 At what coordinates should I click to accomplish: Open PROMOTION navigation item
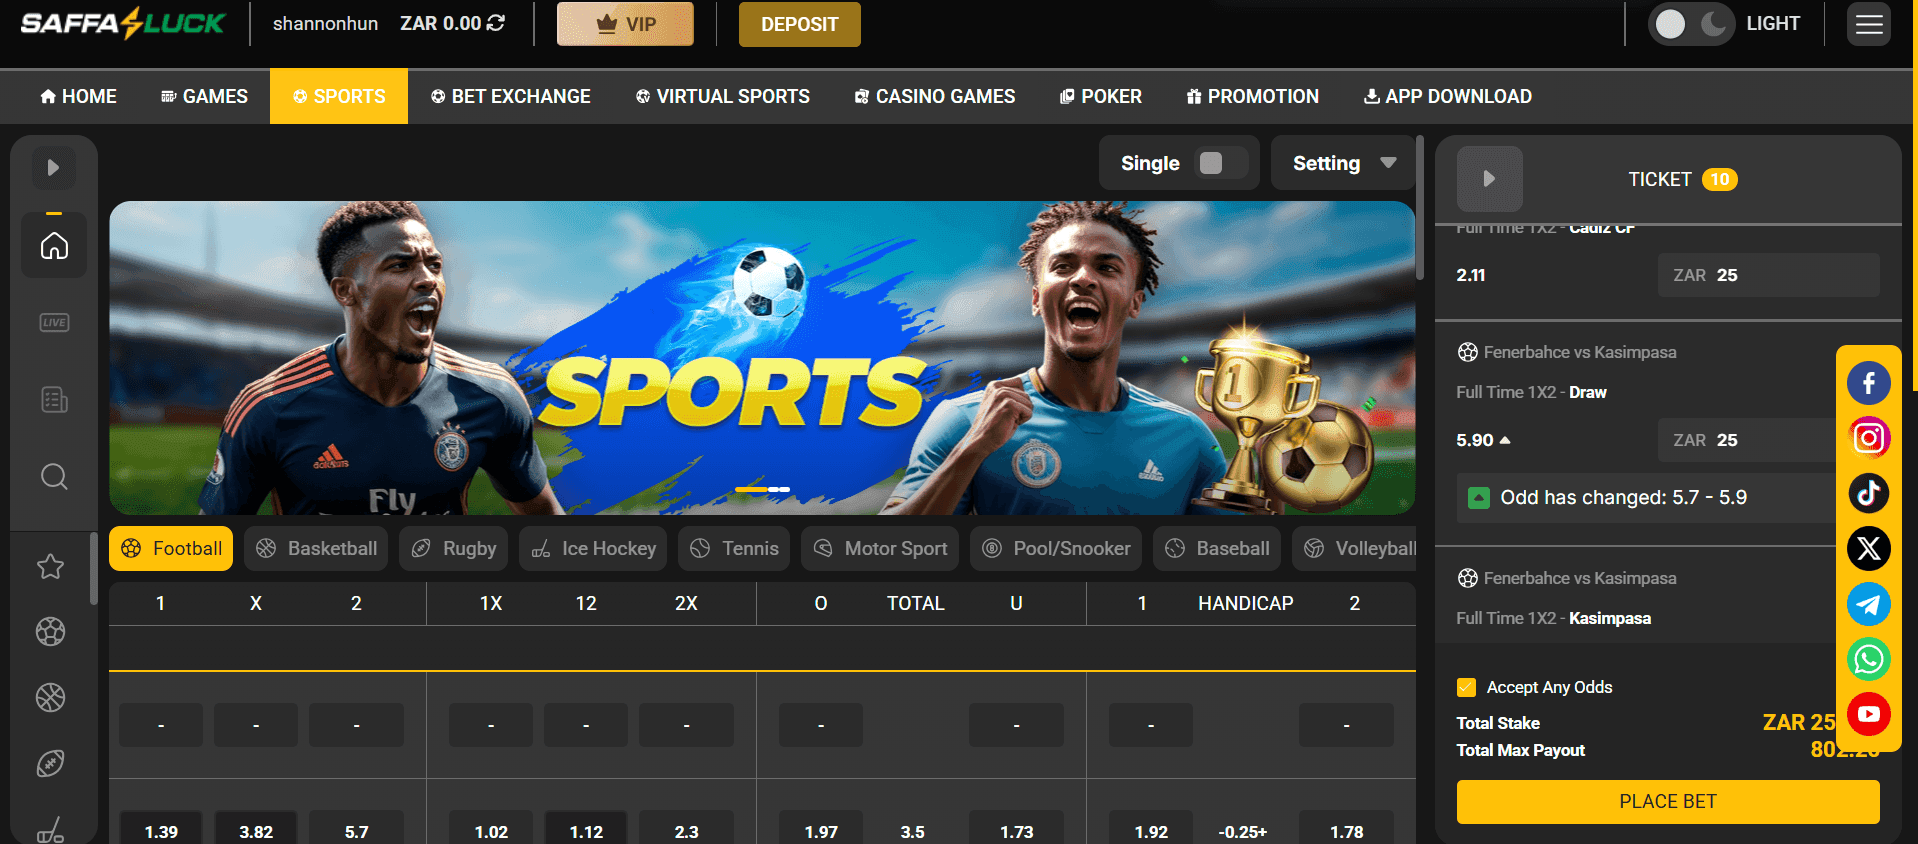click(1253, 96)
